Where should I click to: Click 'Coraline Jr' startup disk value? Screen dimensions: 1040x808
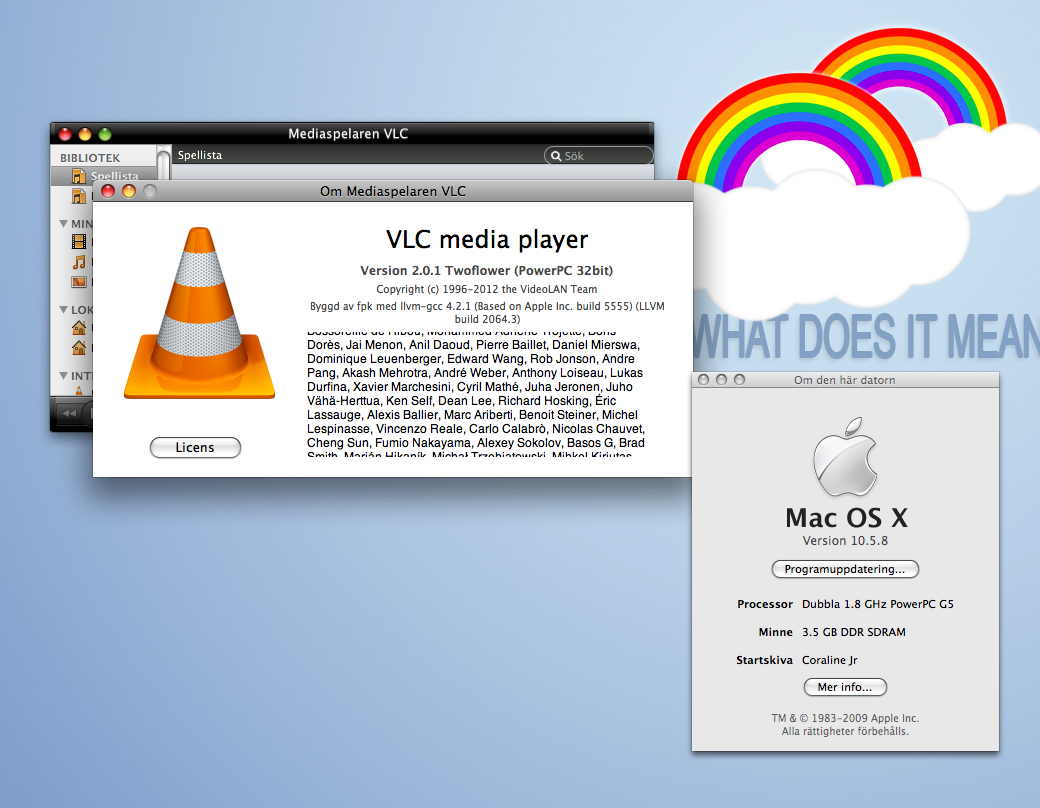click(x=829, y=660)
